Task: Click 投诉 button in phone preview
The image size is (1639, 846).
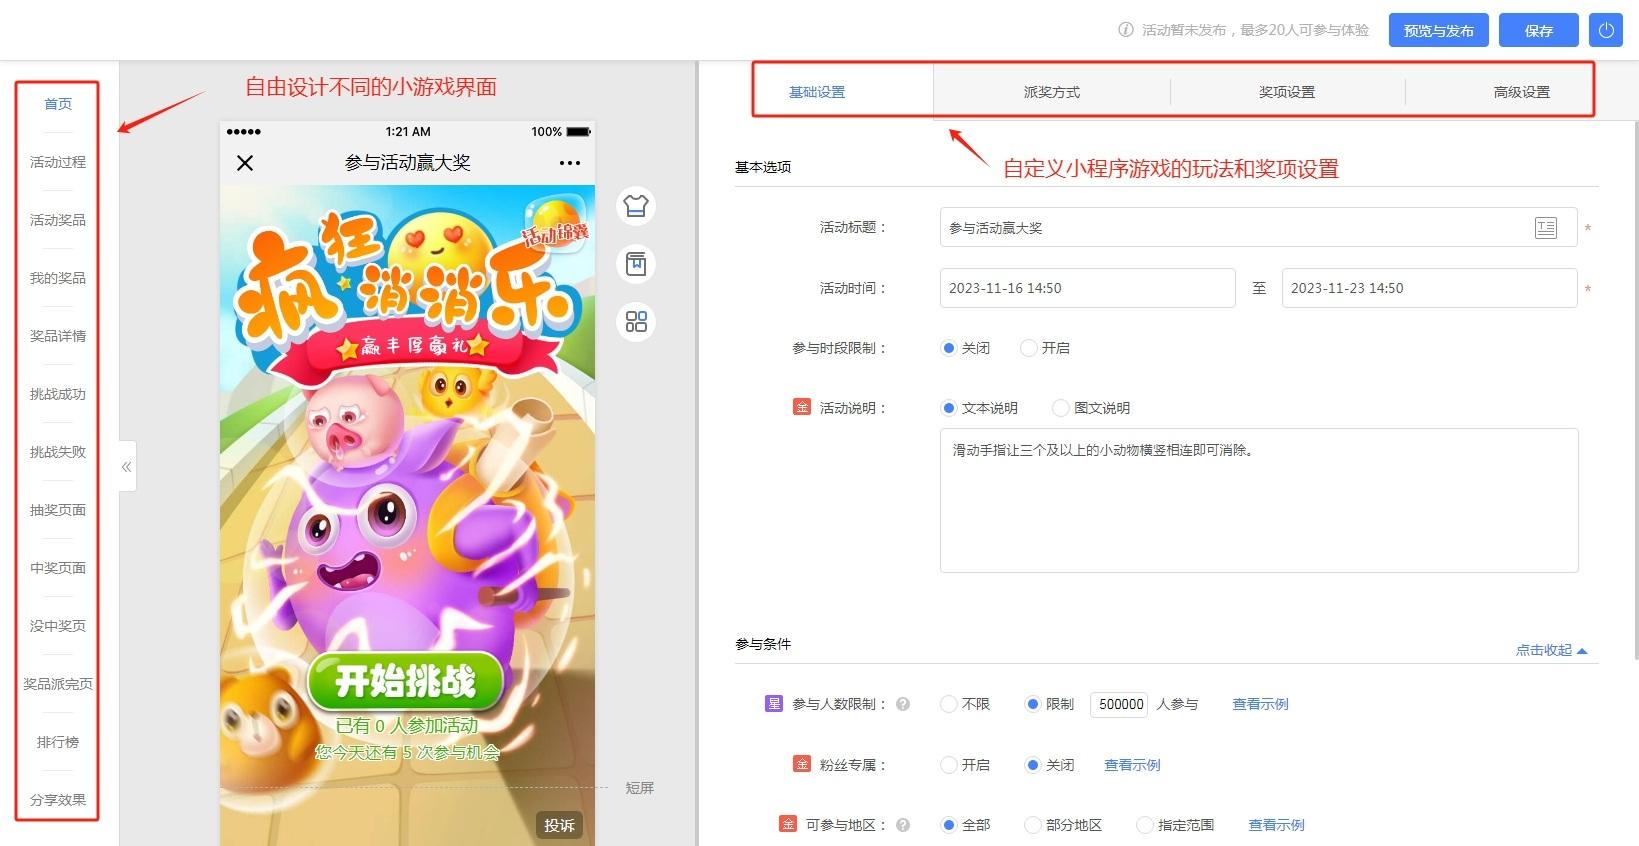Action: coord(559,825)
